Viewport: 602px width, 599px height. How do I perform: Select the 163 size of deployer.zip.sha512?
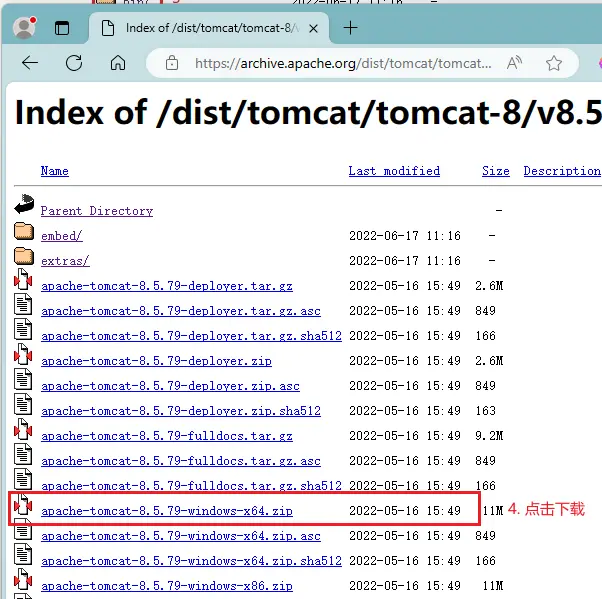click(x=485, y=411)
